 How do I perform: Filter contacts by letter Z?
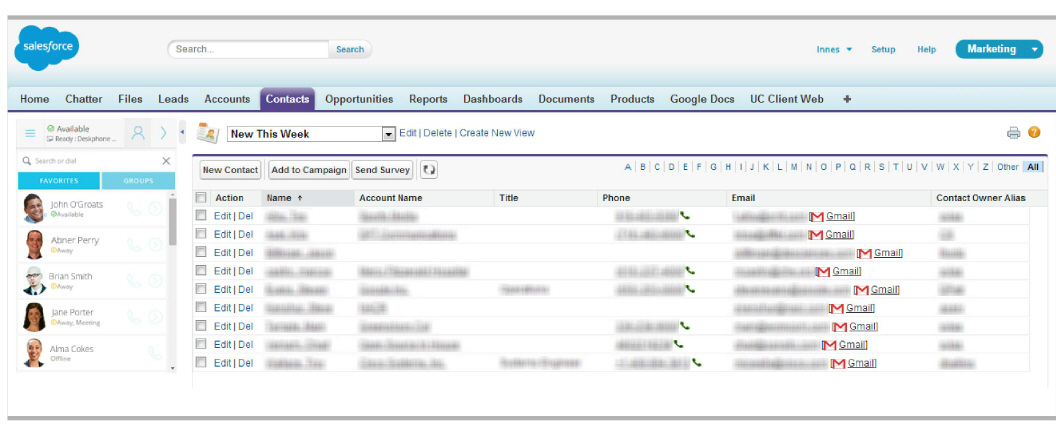985,167
